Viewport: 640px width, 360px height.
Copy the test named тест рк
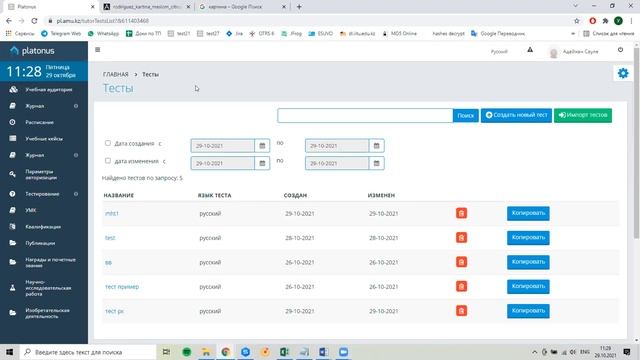(x=528, y=311)
